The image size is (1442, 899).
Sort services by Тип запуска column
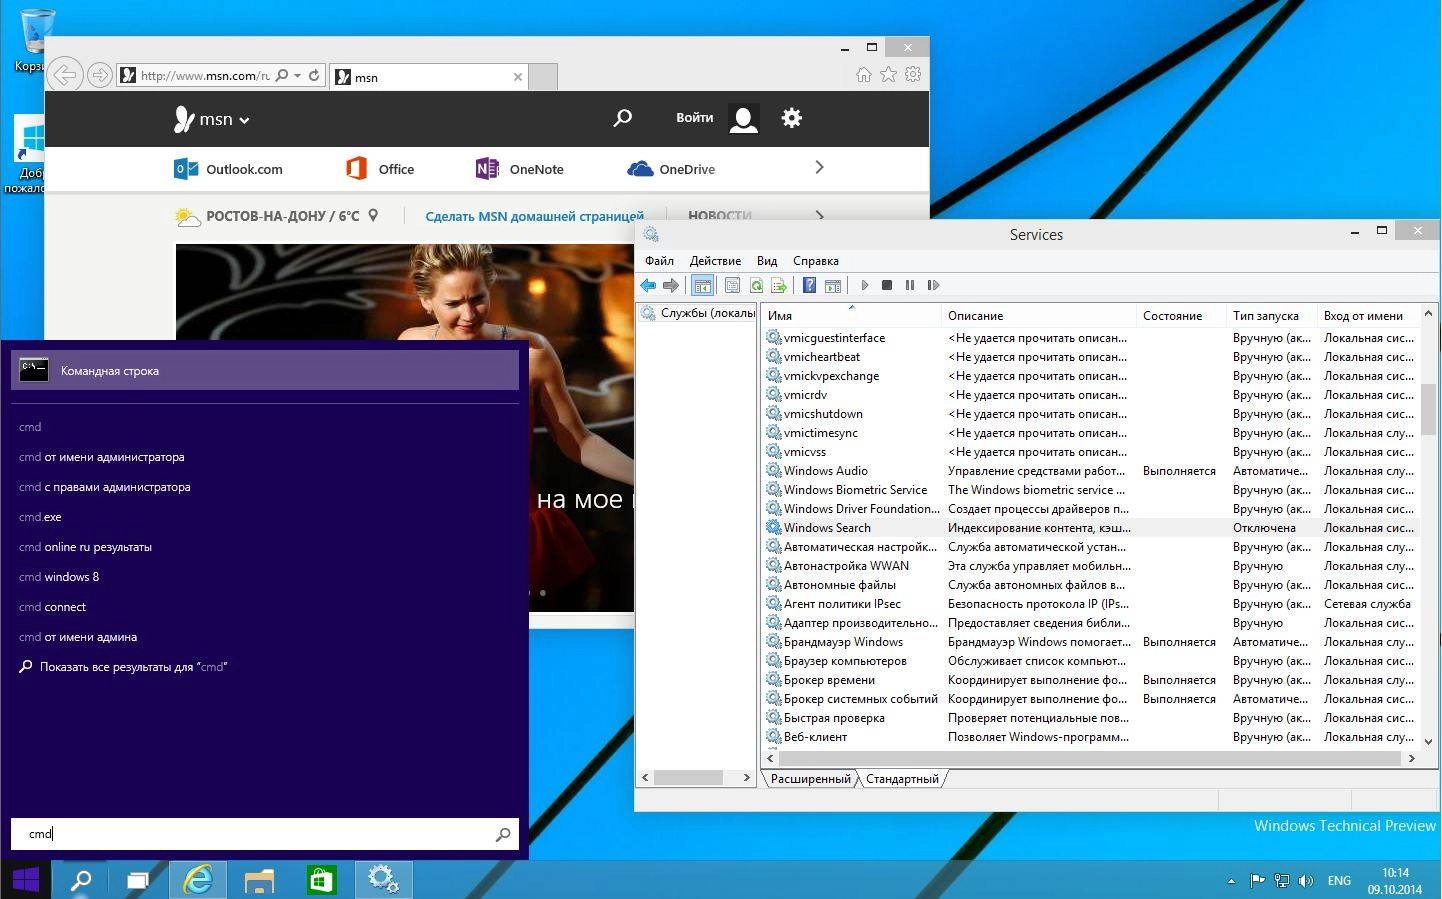click(x=1271, y=315)
